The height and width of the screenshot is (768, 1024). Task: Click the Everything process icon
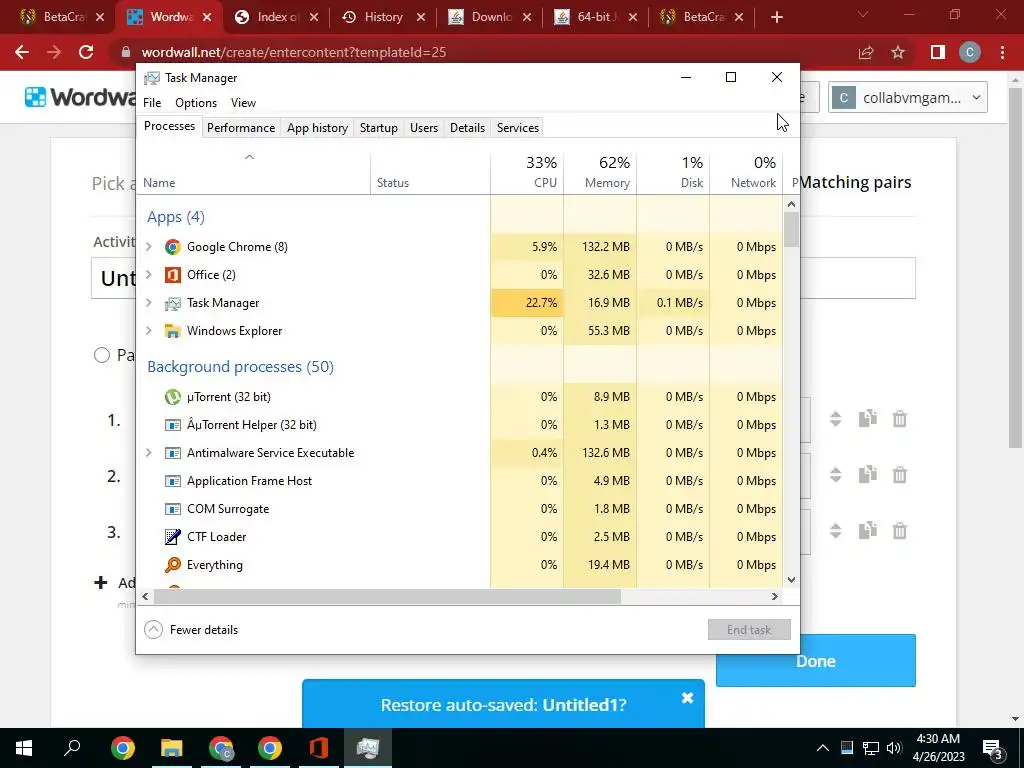(172, 565)
